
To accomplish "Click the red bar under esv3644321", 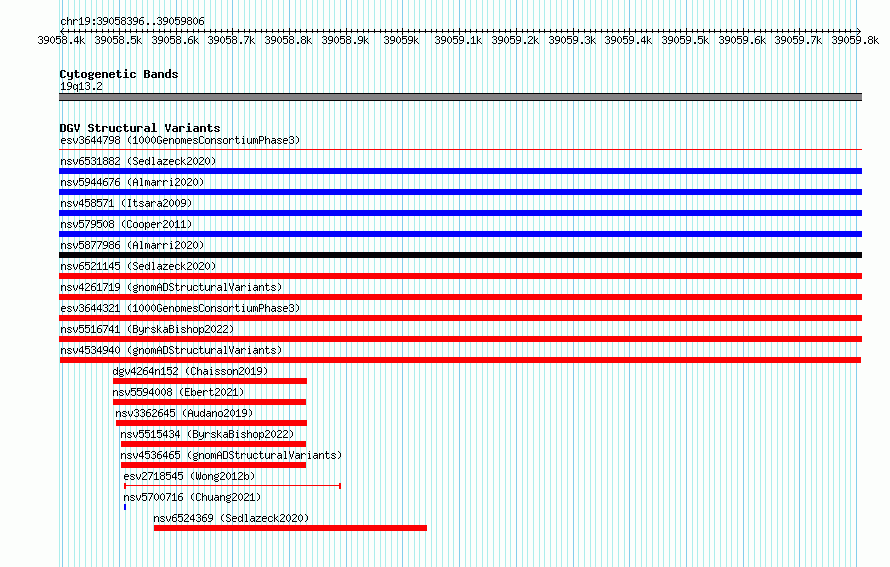I will tap(460, 318).
